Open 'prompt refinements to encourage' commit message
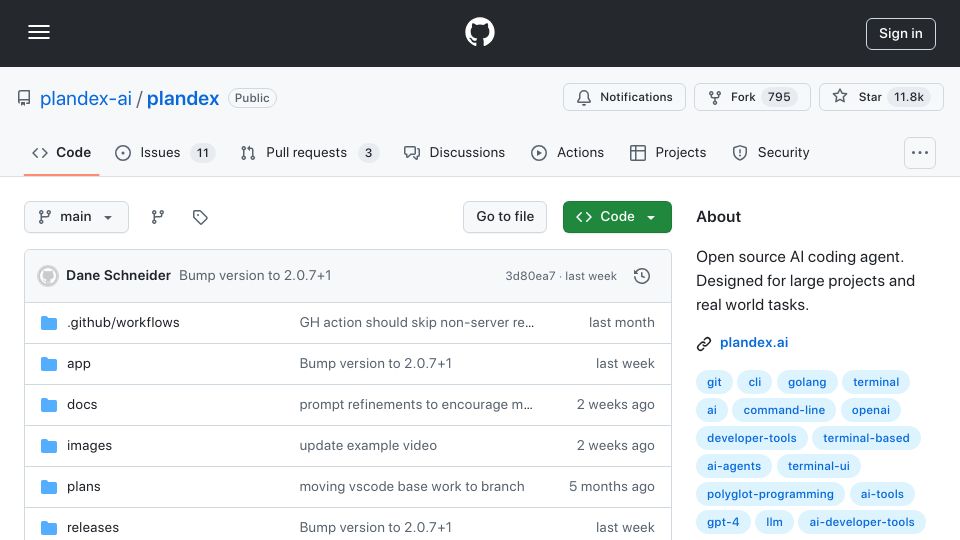The height and width of the screenshot is (540, 960). (x=416, y=405)
